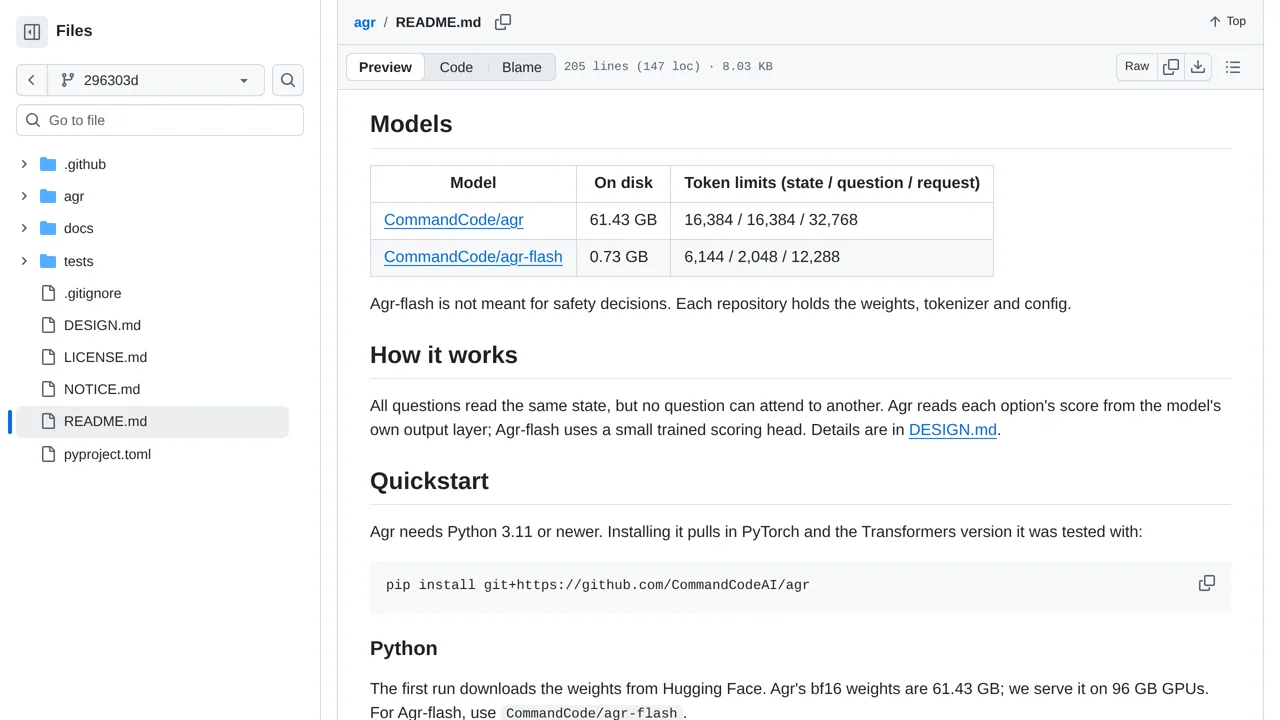Copy raw file contents icon
The image size is (1280, 720).
coord(1171,67)
